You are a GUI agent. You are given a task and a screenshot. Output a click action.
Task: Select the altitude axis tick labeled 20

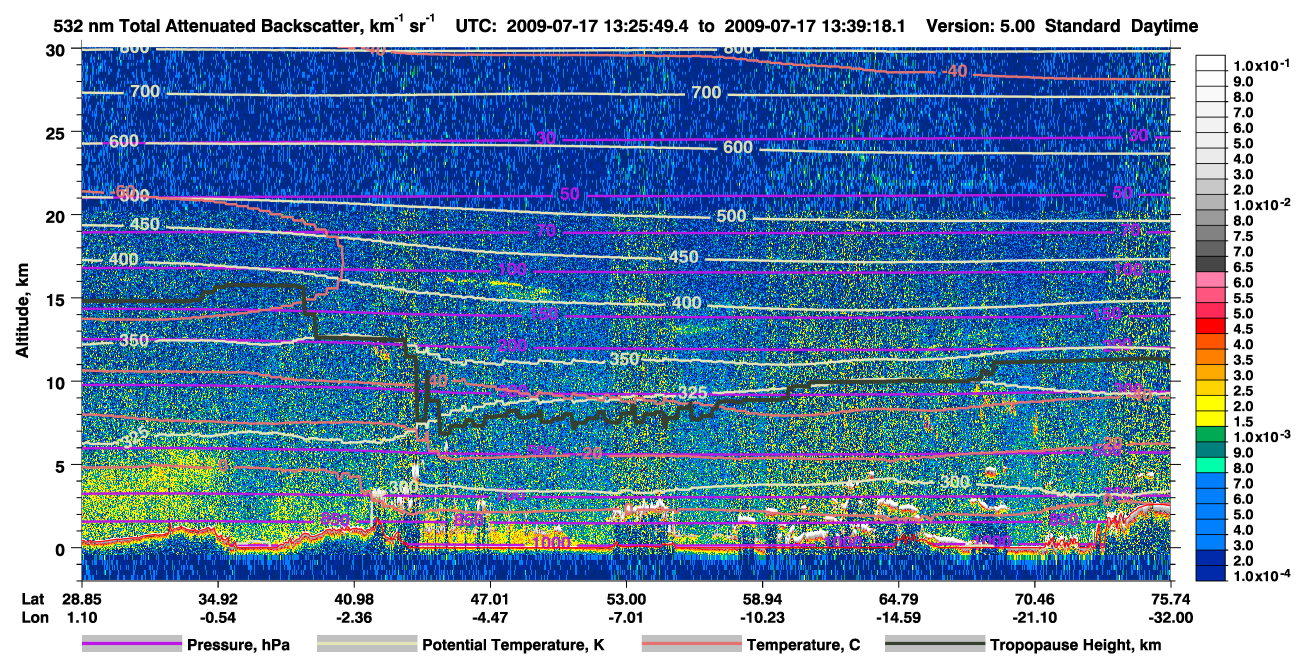point(57,215)
